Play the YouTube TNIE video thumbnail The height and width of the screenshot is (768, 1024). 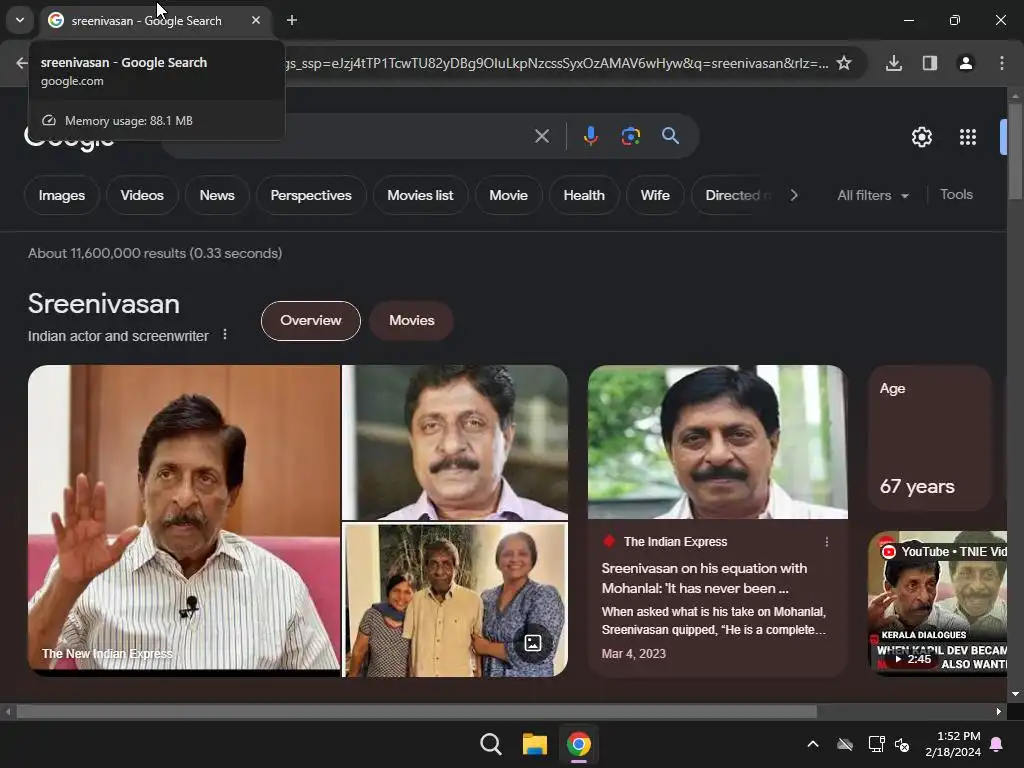(x=938, y=601)
